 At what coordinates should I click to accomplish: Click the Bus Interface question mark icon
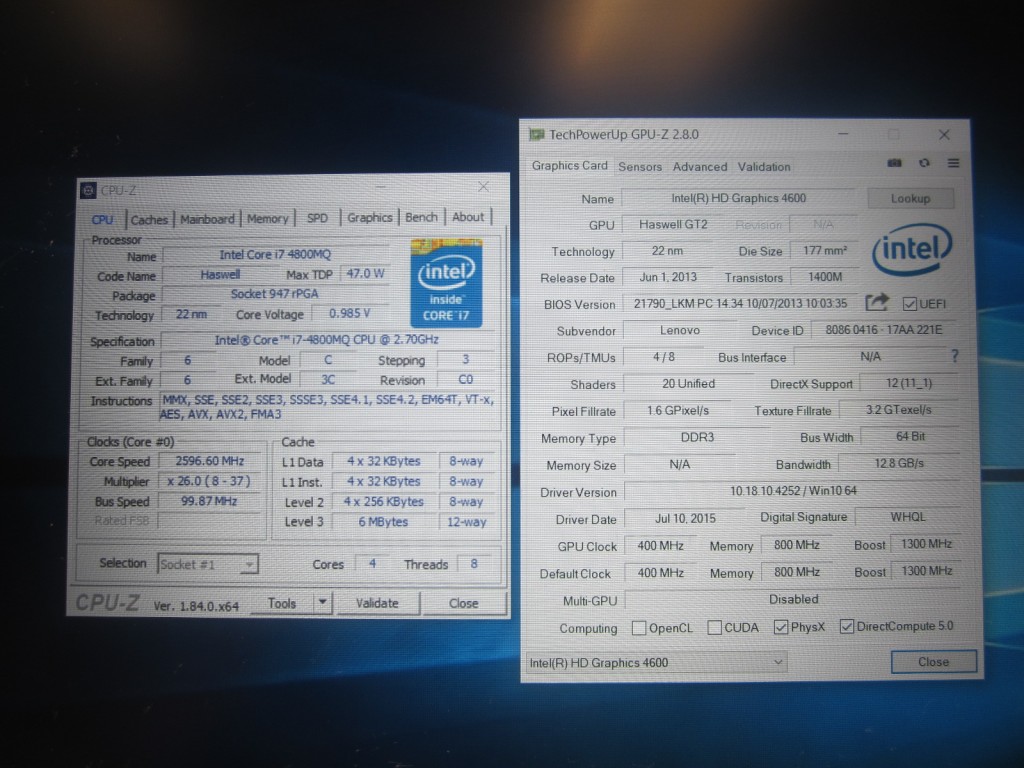(955, 356)
